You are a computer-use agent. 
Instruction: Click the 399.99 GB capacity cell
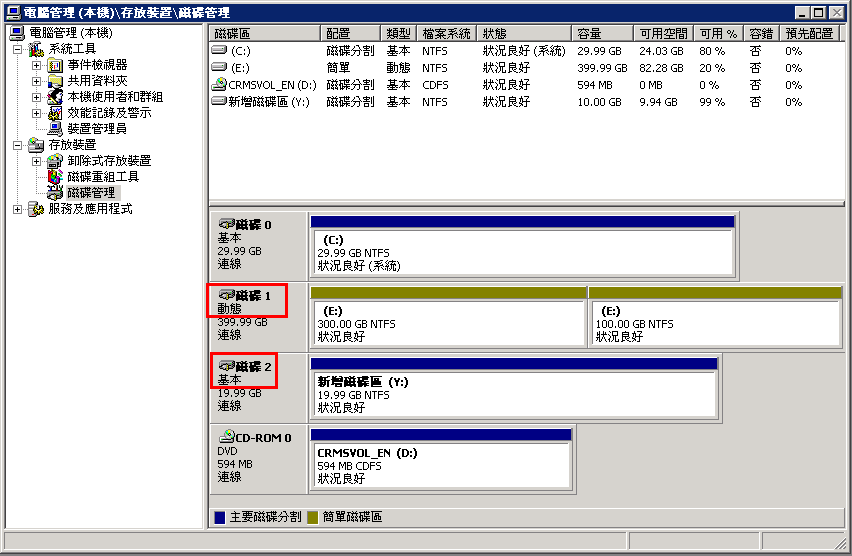click(602, 68)
